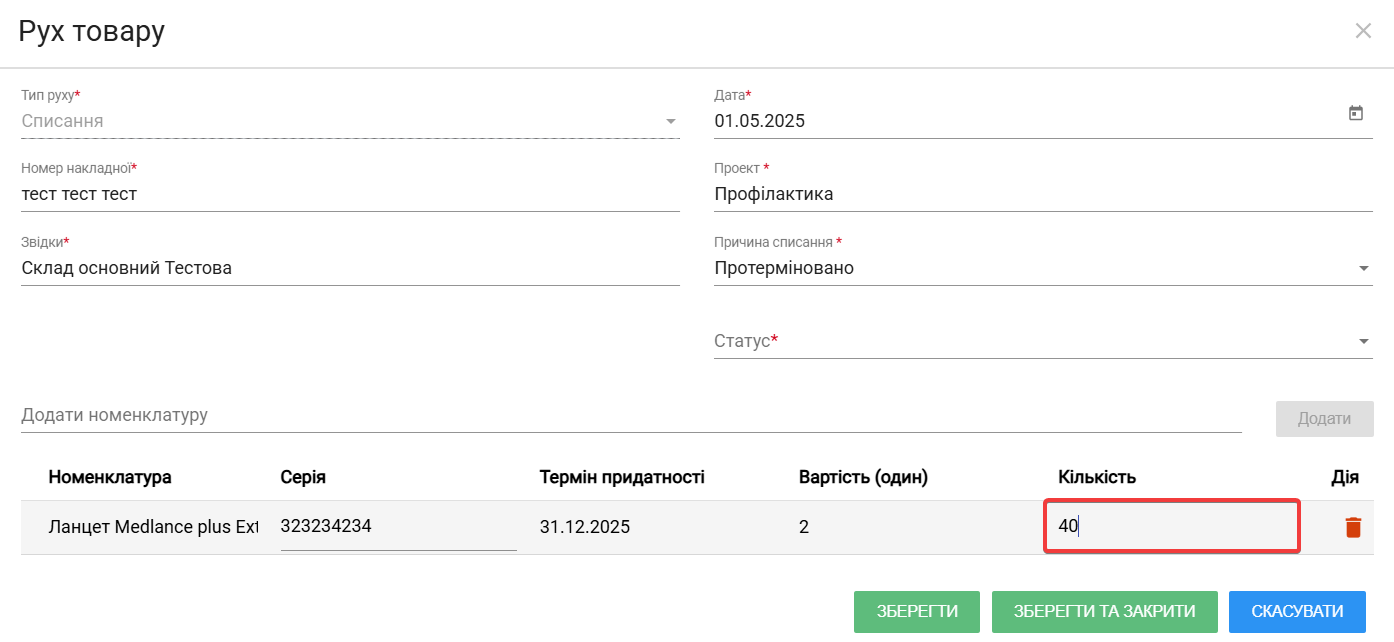Open the Причина списання dropdown
Viewport: 1394px width, 642px height.
(x=1363, y=268)
